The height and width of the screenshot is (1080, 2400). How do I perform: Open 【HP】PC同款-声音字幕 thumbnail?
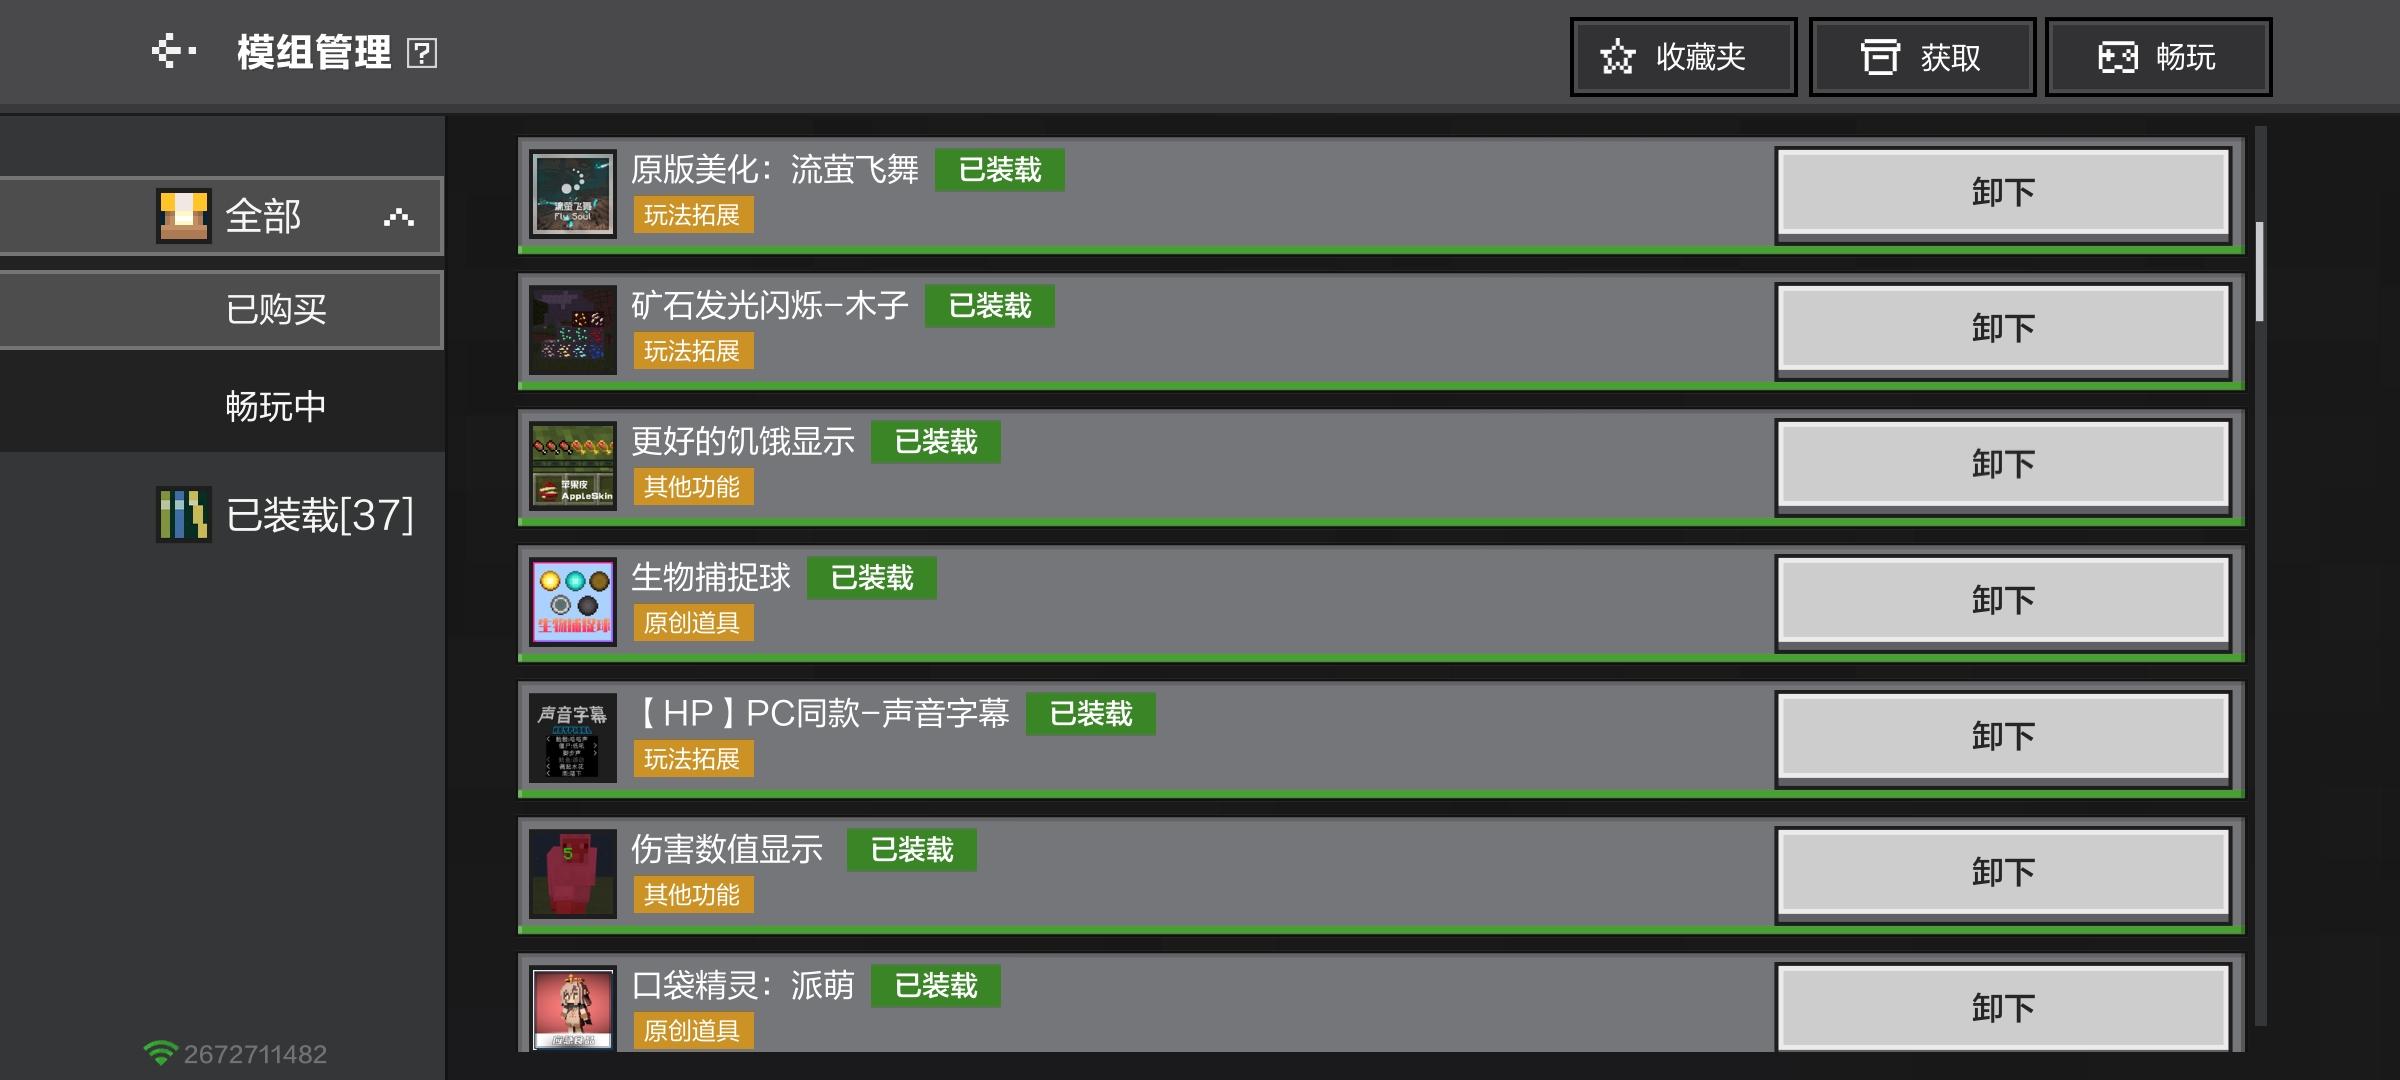(572, 737)
